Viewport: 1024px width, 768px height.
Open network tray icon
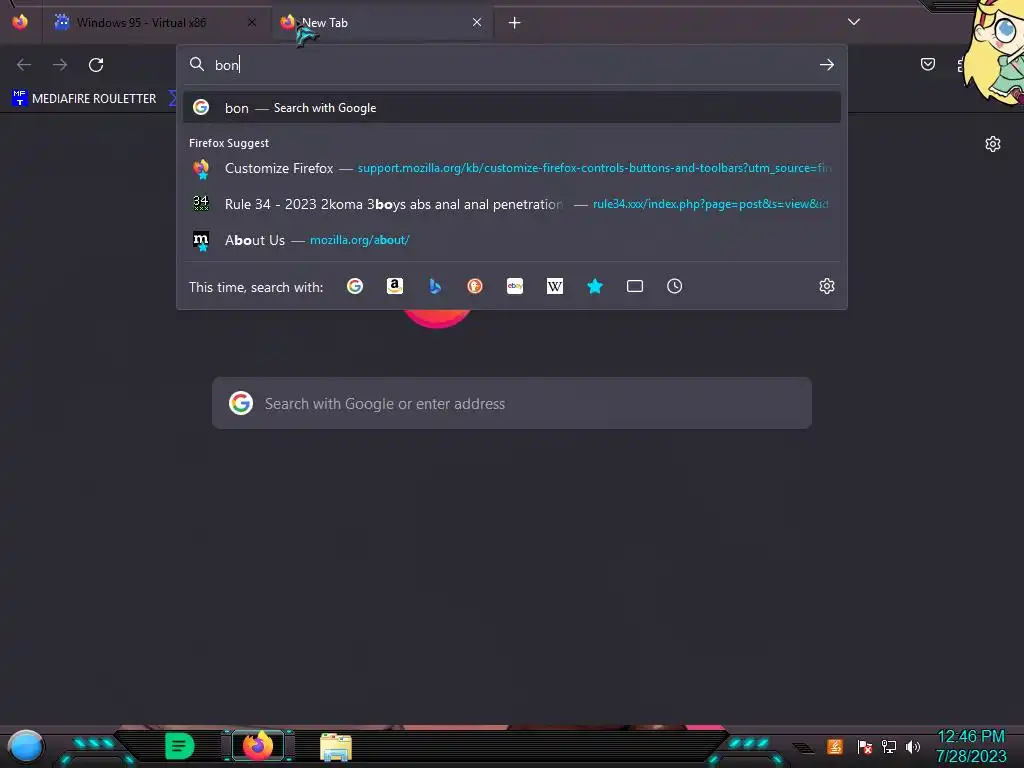[x=889, y=746]
